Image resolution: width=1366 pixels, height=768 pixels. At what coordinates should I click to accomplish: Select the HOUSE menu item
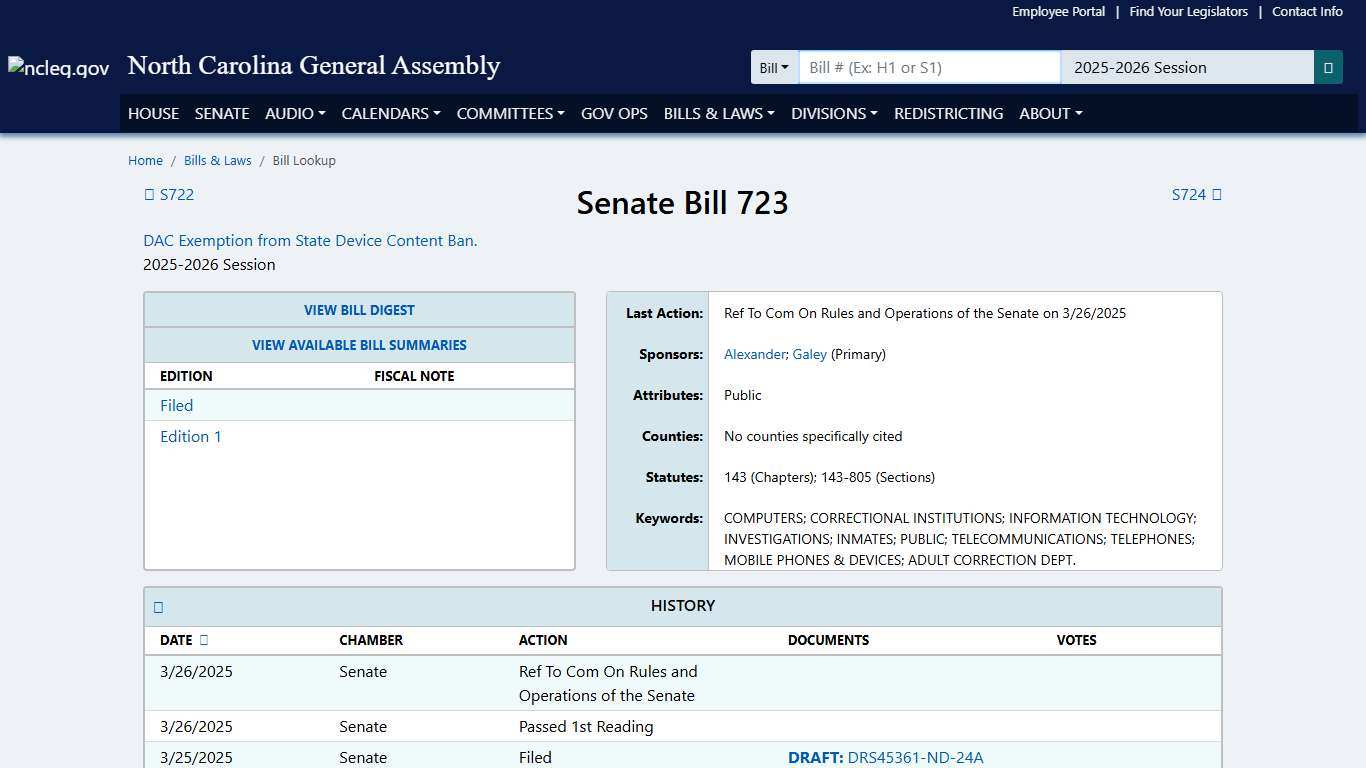(x=153, y=113)
